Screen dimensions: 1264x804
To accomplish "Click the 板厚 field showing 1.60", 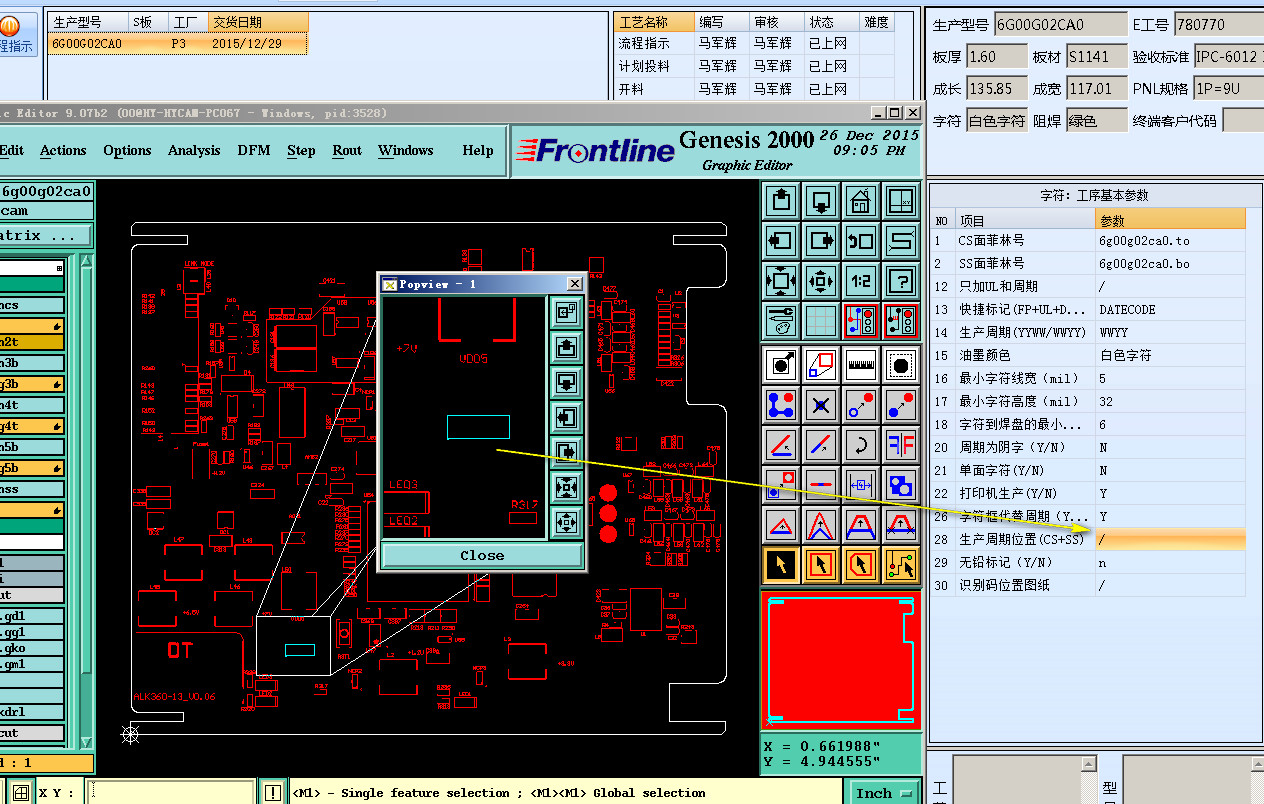I will pyautogui.click(x=997, y=57).
